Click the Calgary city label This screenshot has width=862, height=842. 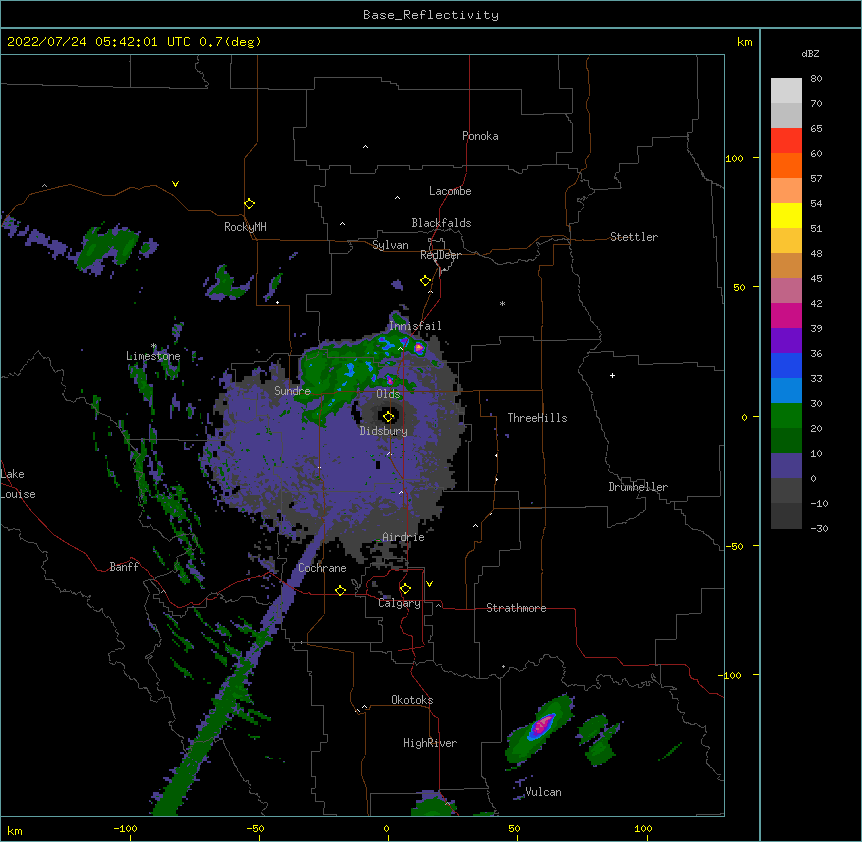coord(399,603)
